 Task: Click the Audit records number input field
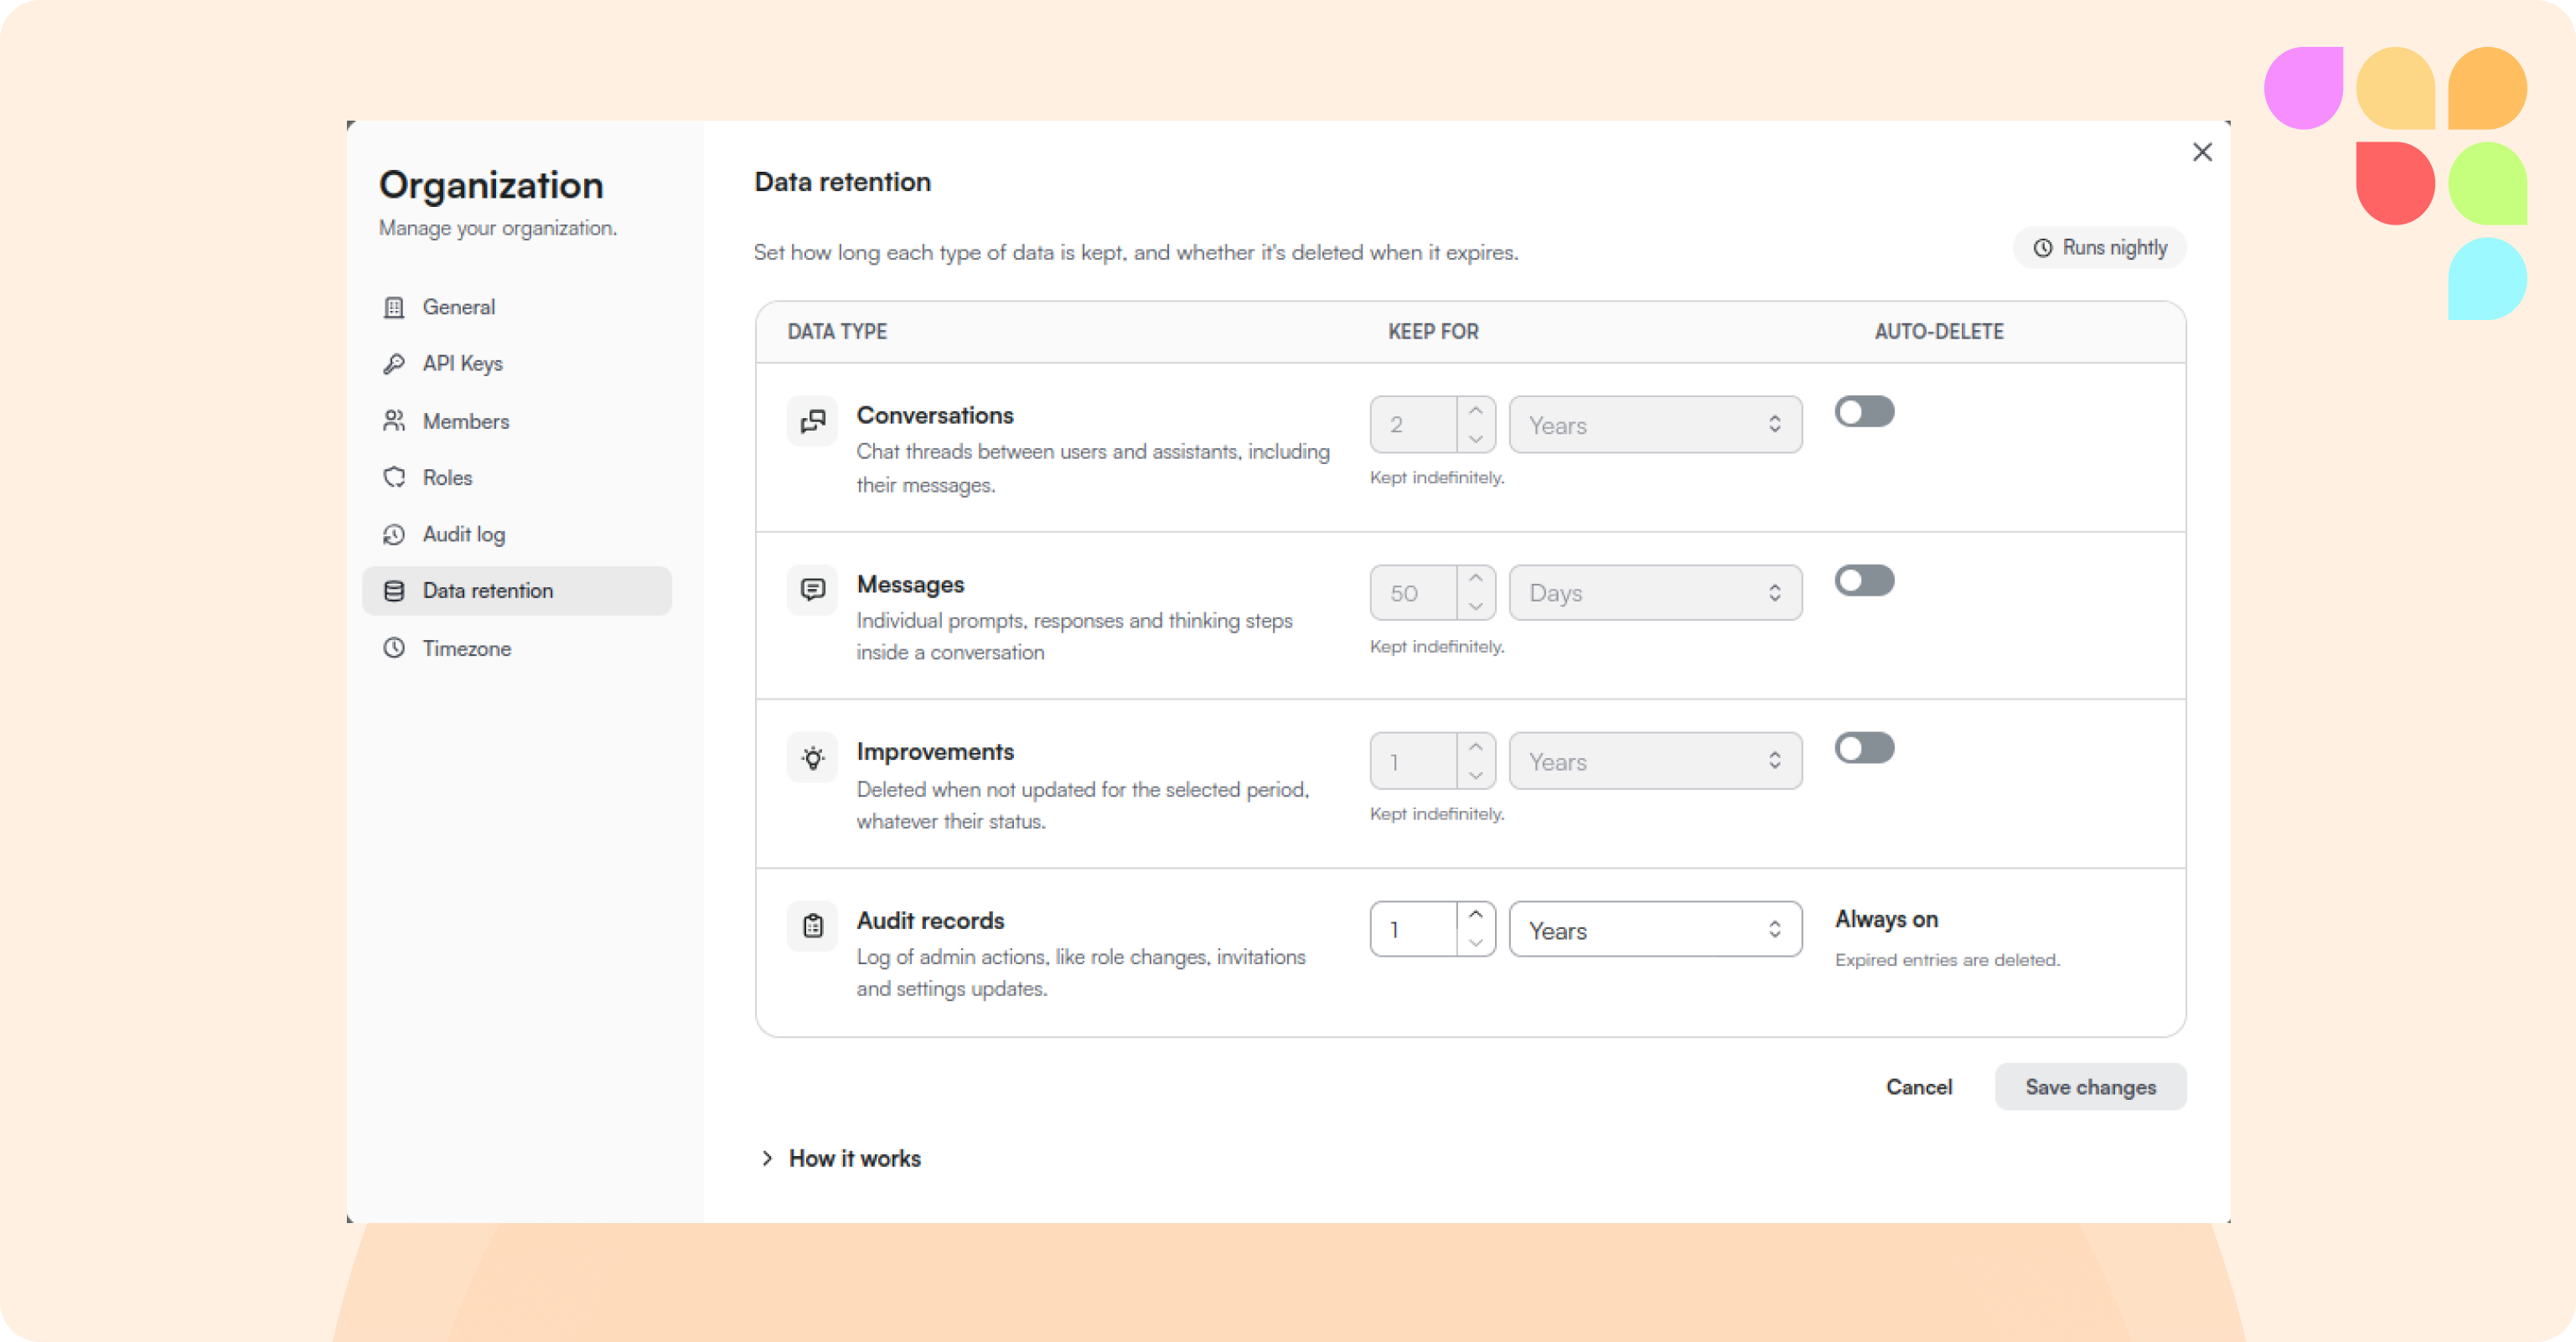[1414, 930]
